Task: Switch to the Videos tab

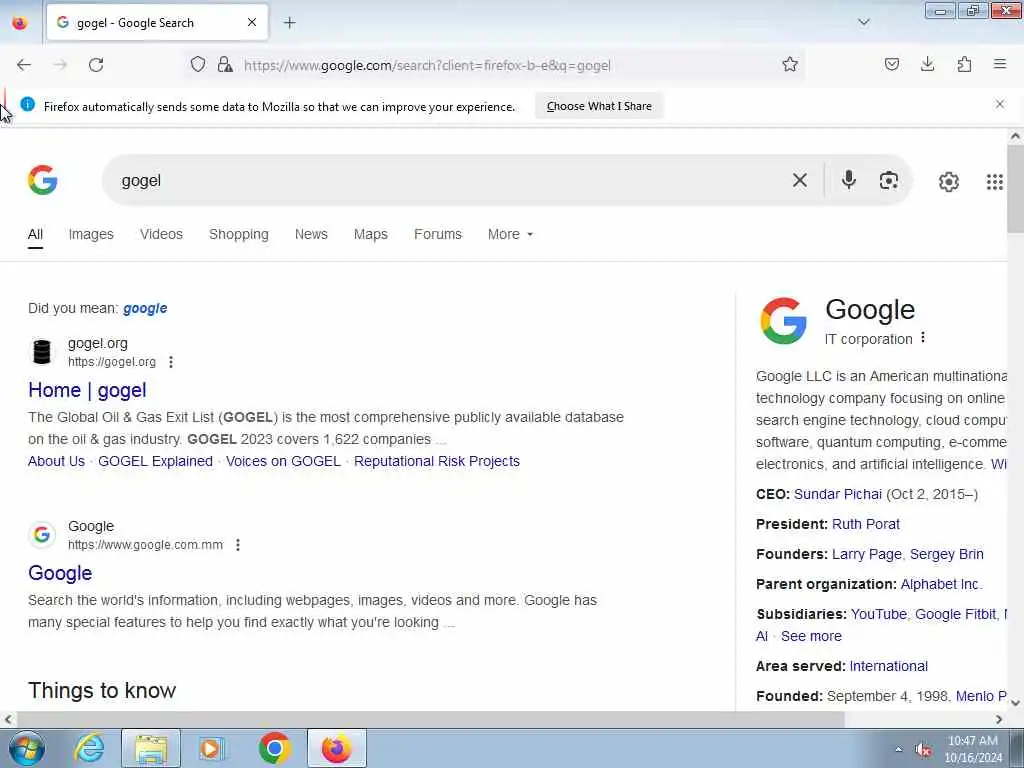Action: point(161,234)
